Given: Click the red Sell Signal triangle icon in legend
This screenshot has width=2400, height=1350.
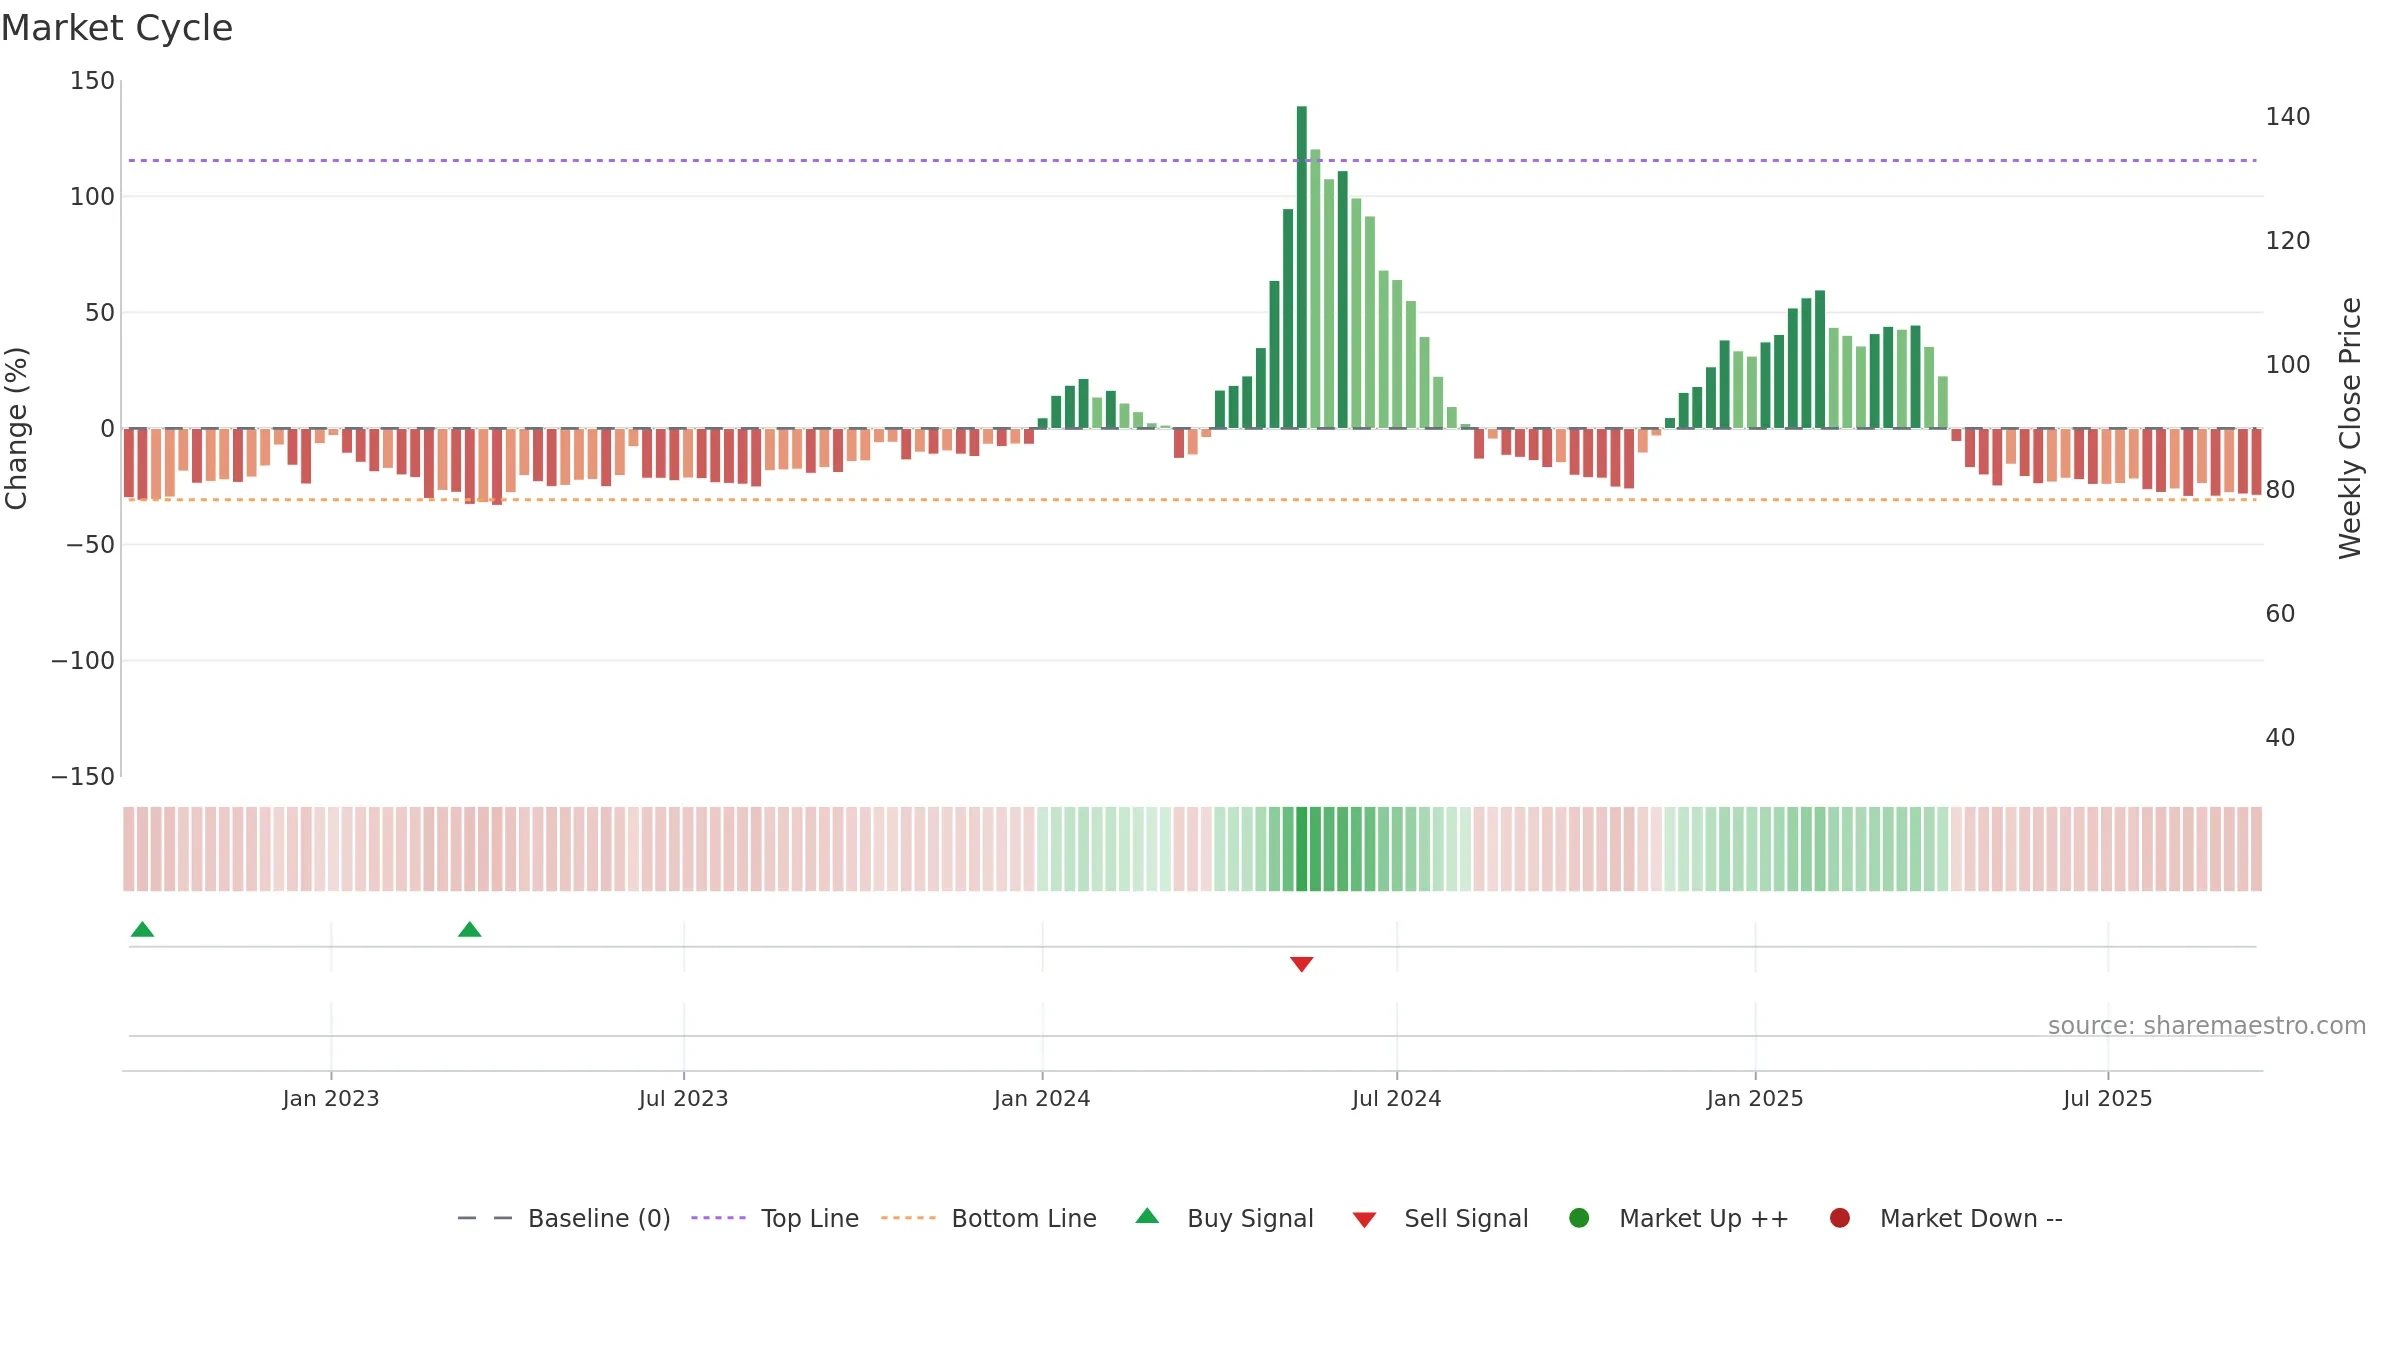Looking at the screenshot, I should tap(1364, 1220).
